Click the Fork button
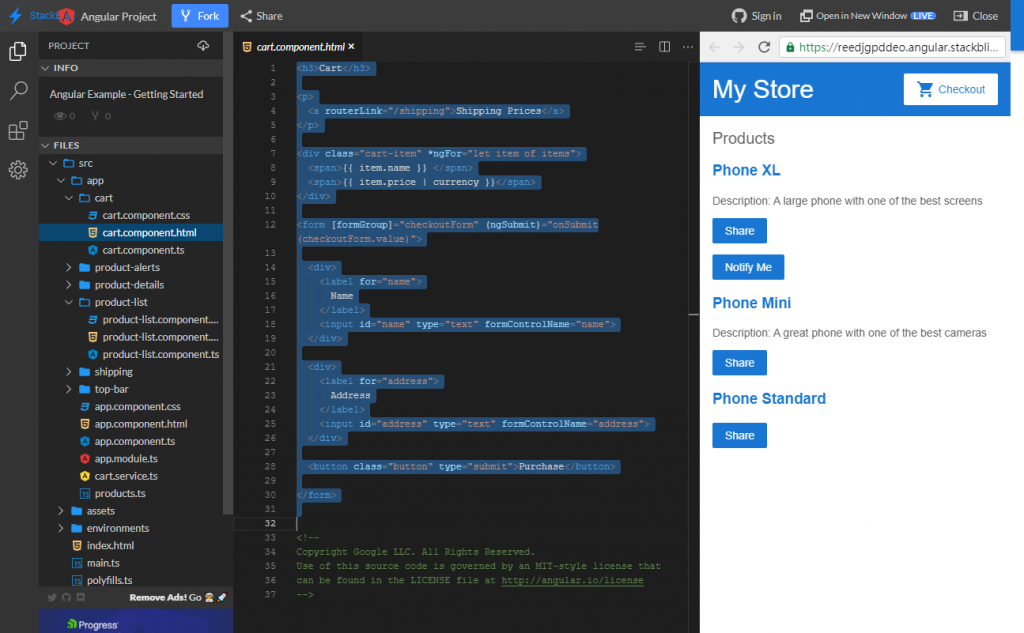The image size is (1024, 633). tap(200, 16)
